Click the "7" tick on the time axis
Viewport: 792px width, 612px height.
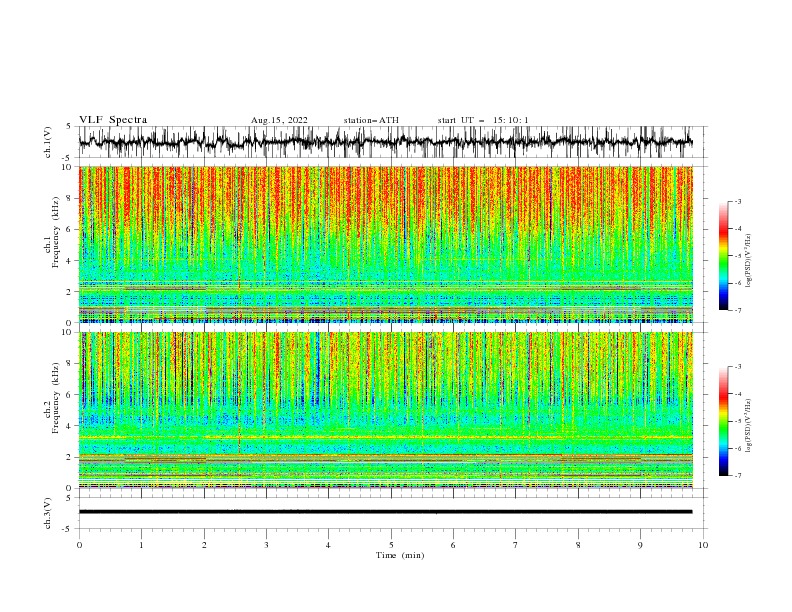click(516, 545)
